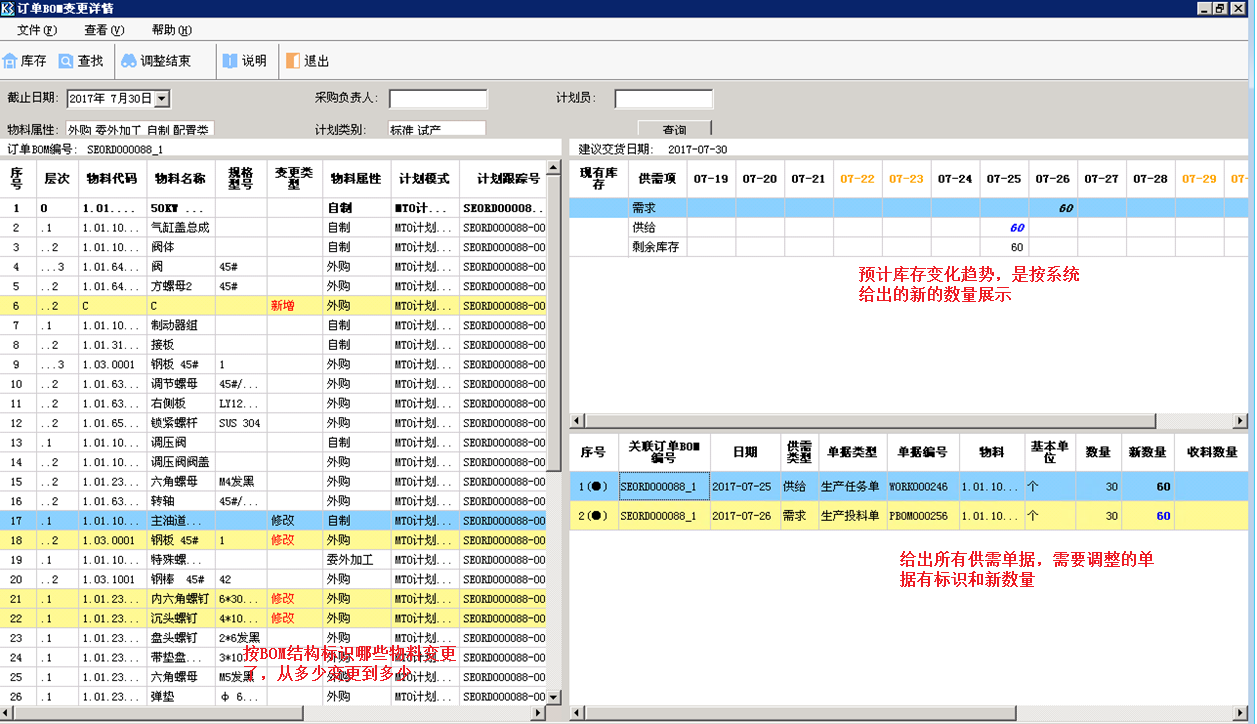Screen dimensions: 1257x724
Task: Click the 生产投料单 document type cell
Action: 853,515
